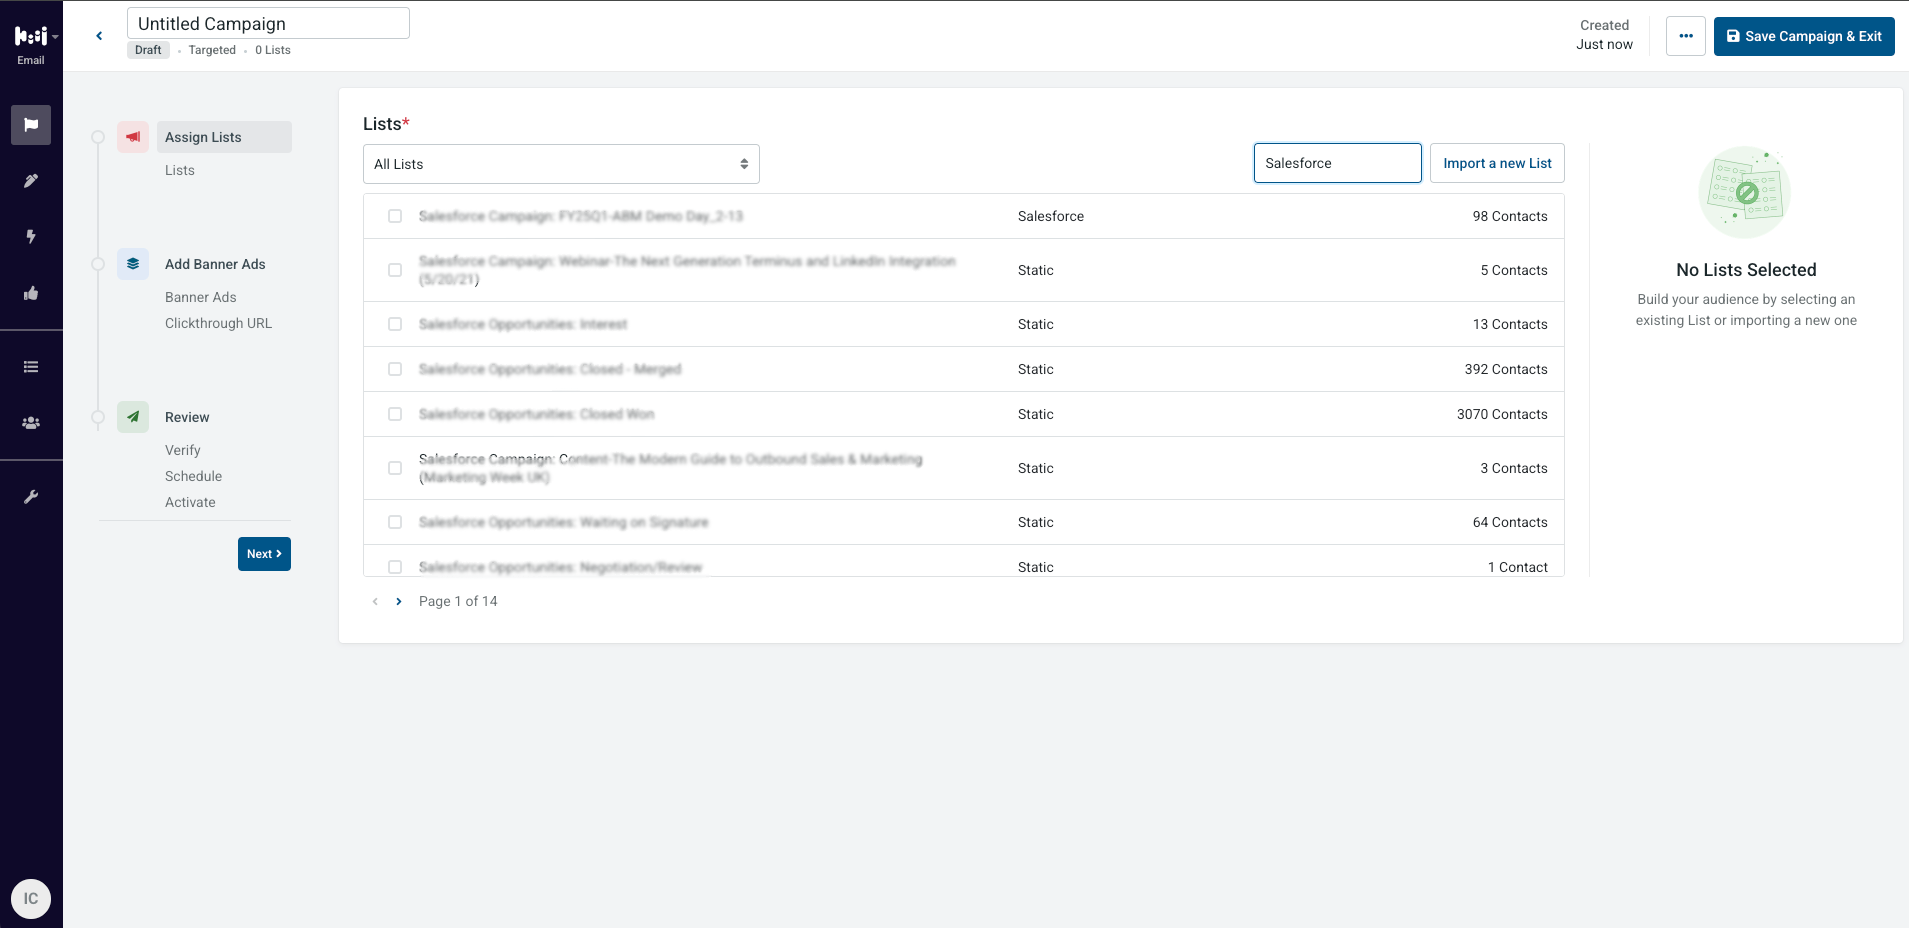Check the list with 98 Contacts
This screenshot has width=1909, height=928.
click(395, 216)
